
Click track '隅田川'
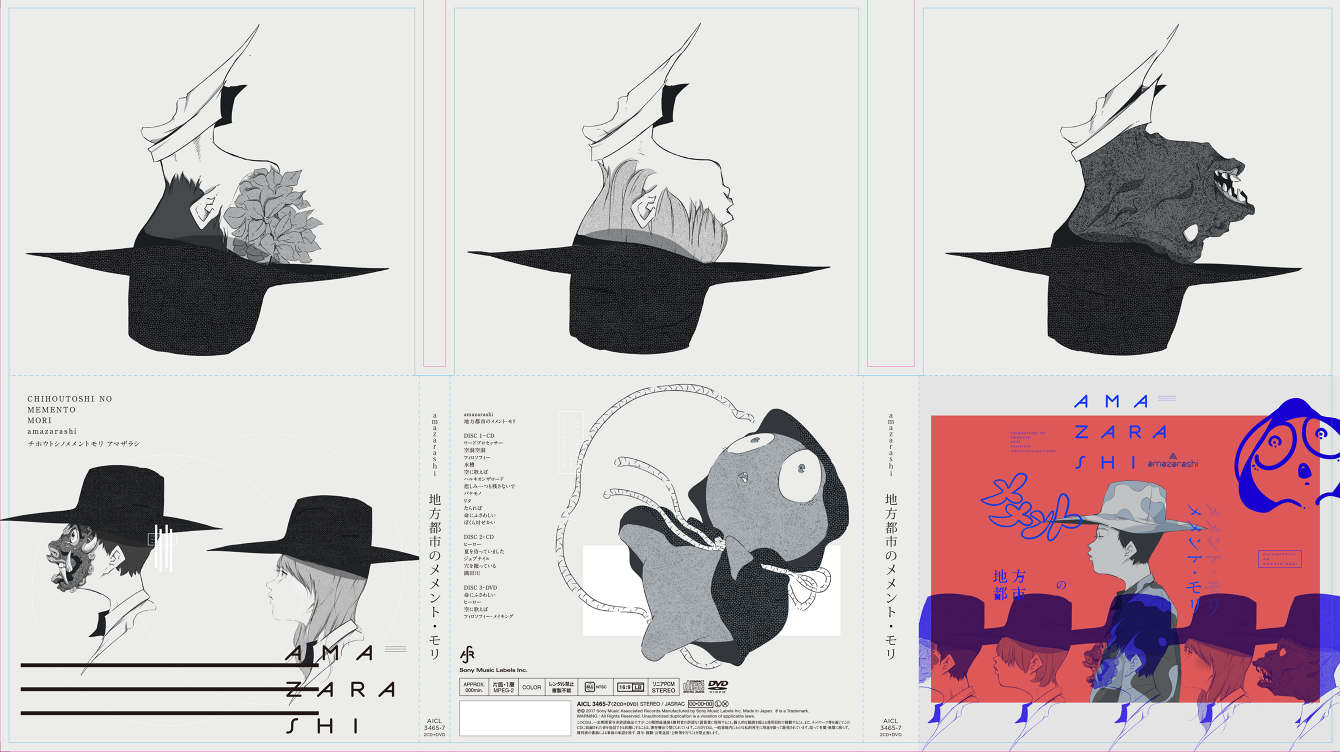click(472, 573)
